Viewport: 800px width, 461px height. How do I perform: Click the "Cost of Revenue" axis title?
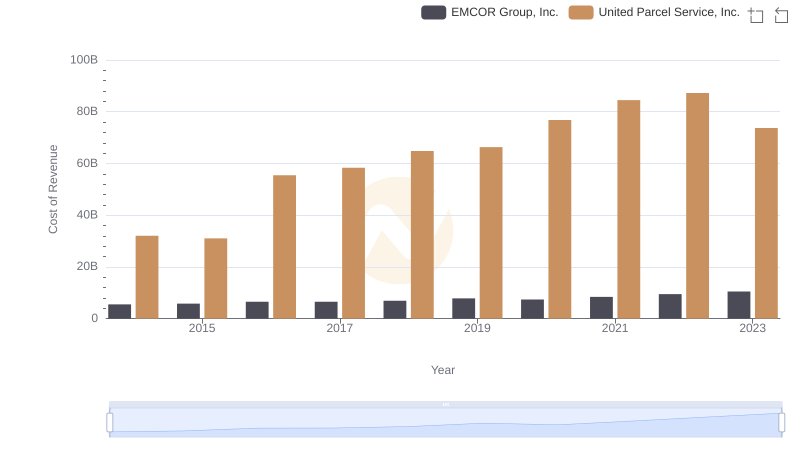point(54,189)
